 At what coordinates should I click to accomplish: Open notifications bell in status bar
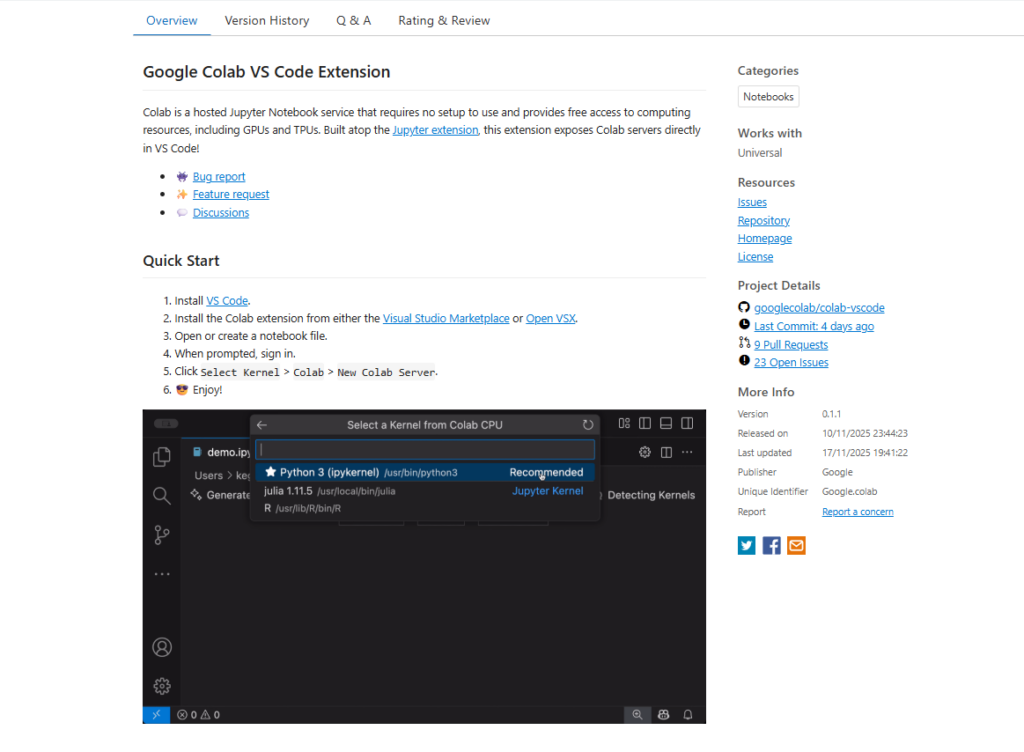688,715
